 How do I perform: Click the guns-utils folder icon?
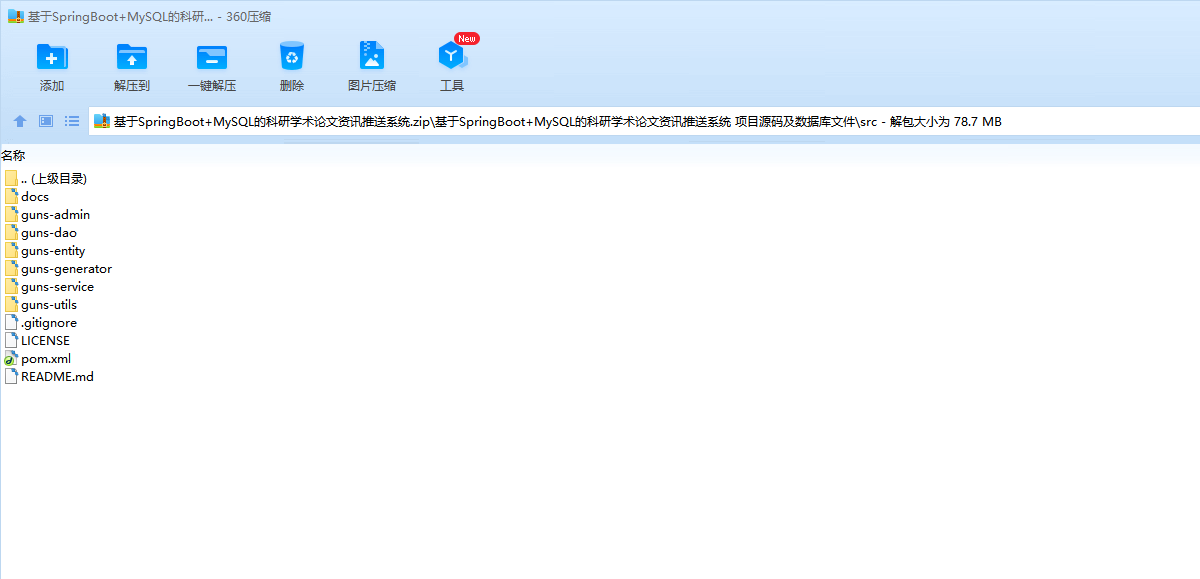tap(11, 304)
